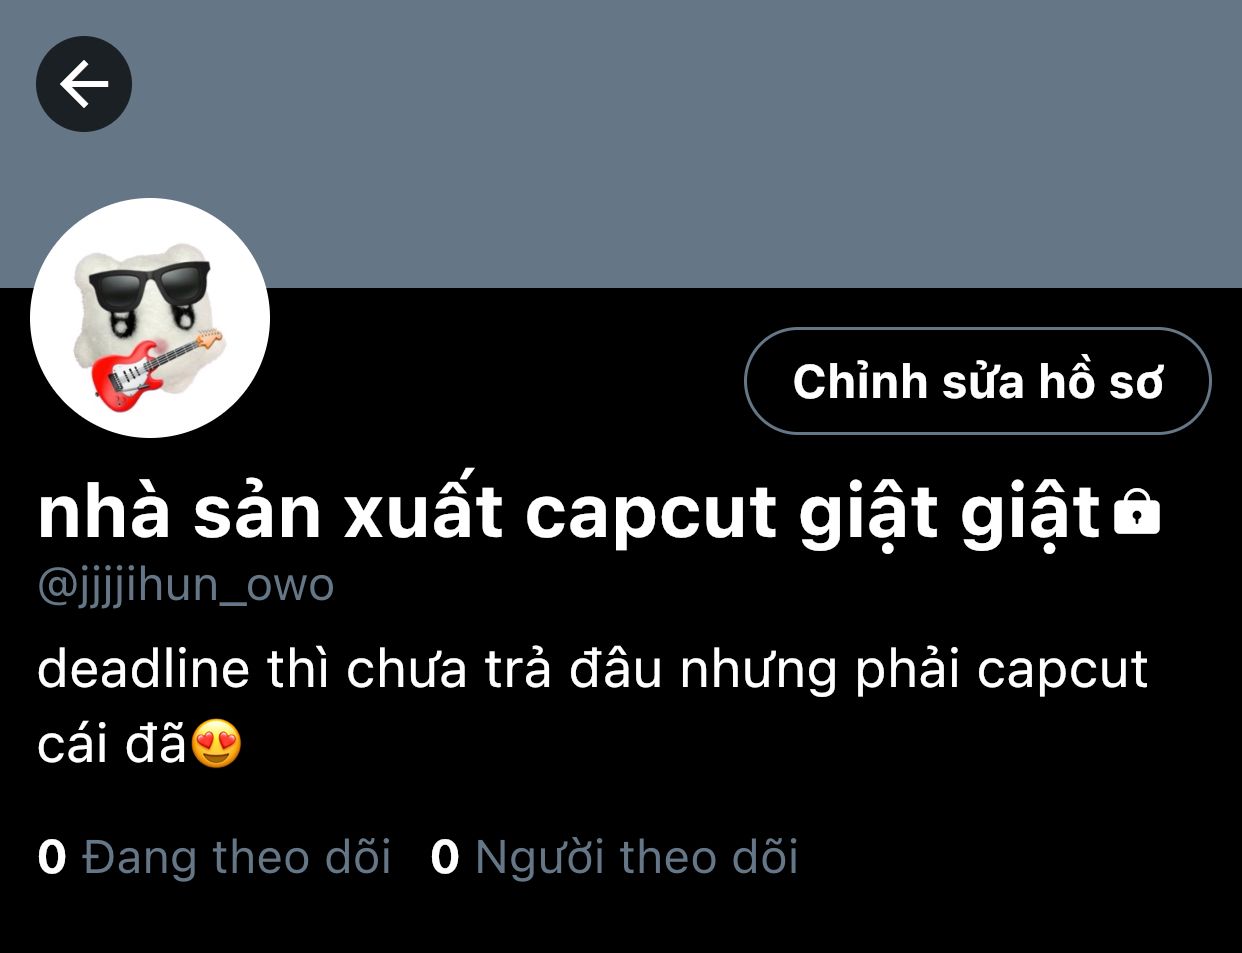This screenshot has width=1242, height=953.
Task: Tap the heart-eyes emoji in the bio
Action: pyautogui.click(x=216, y=743)
